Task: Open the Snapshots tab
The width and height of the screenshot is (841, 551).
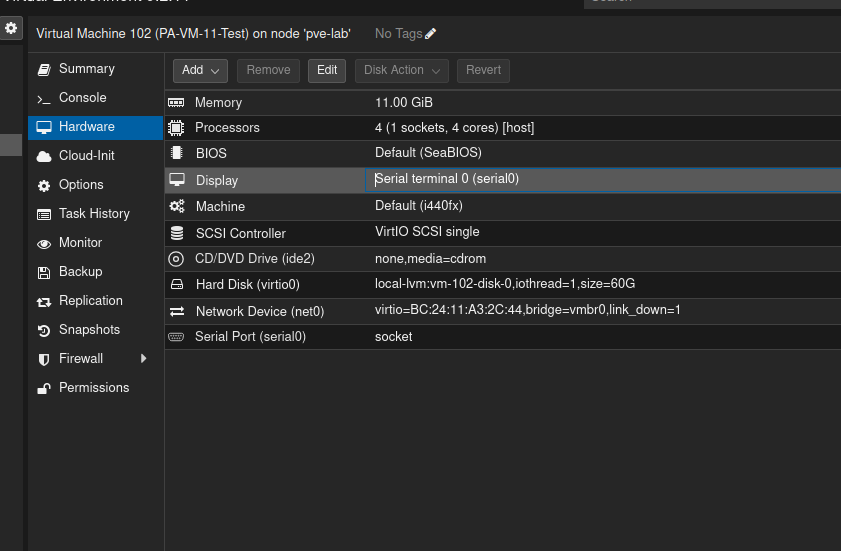Action: pyautogui.click(x=95, y=329)
